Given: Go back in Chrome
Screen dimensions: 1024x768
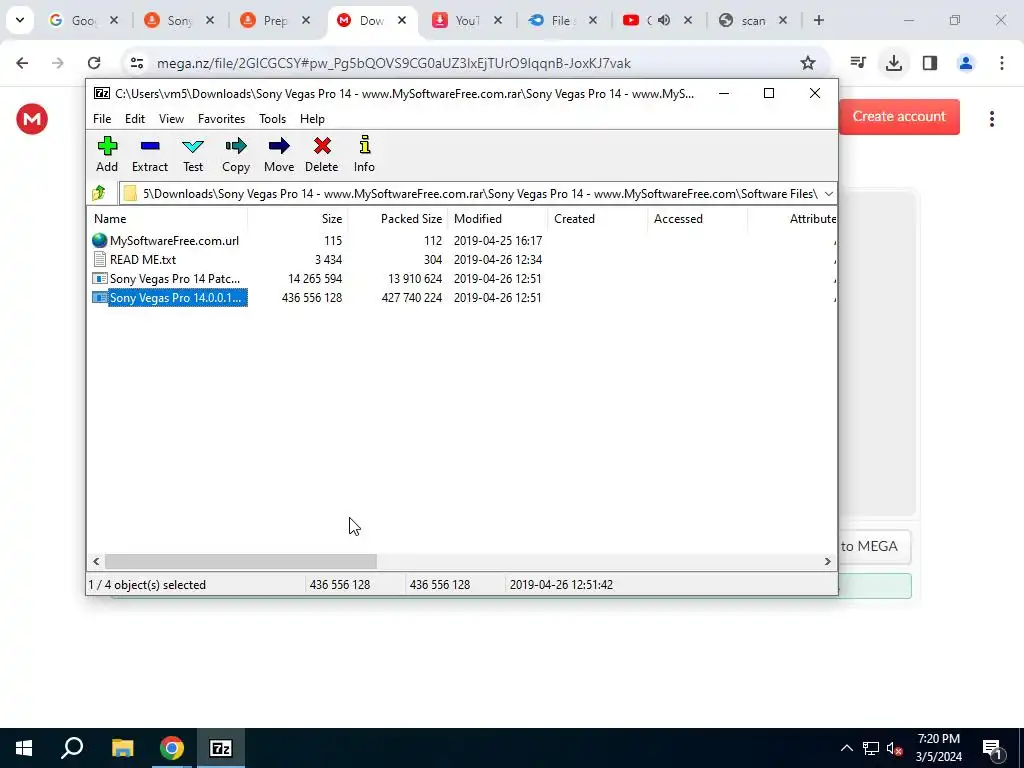Looking at the screenshot, I should tap(22, 63).
